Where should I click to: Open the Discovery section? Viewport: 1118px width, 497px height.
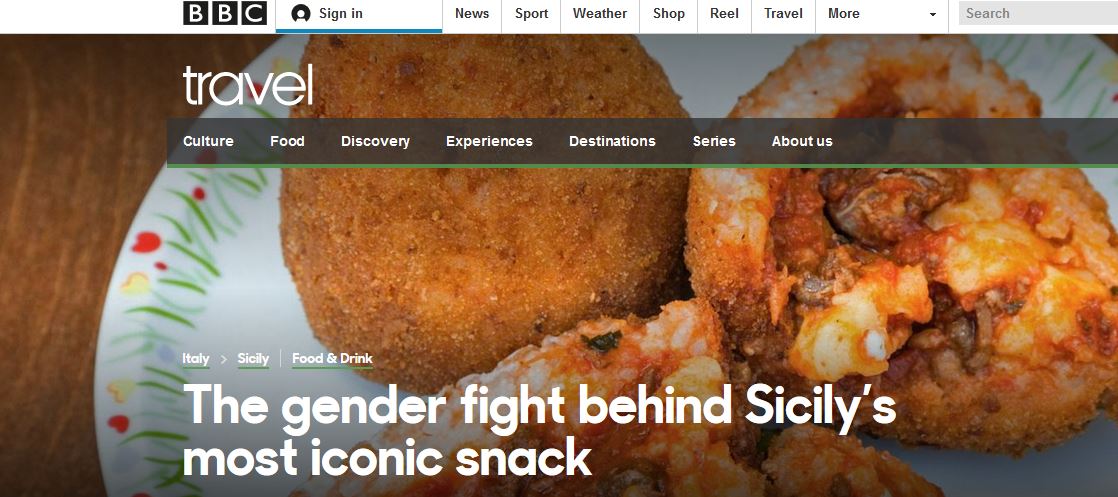point(375,141)
